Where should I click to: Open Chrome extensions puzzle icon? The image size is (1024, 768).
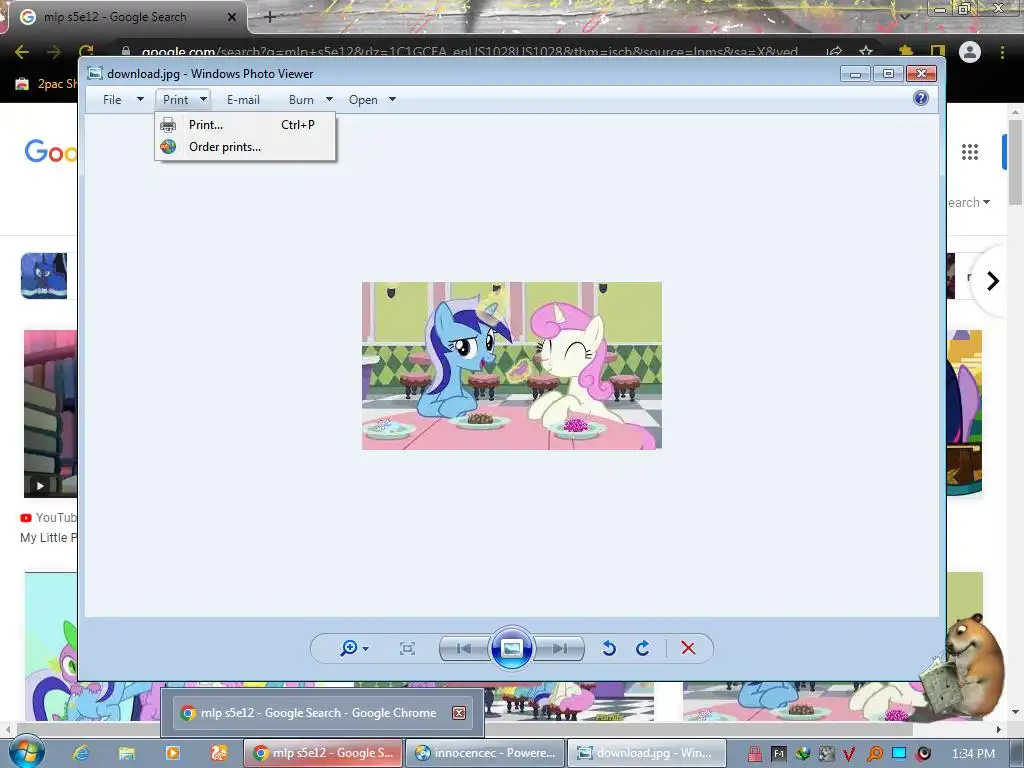point(906,52)
